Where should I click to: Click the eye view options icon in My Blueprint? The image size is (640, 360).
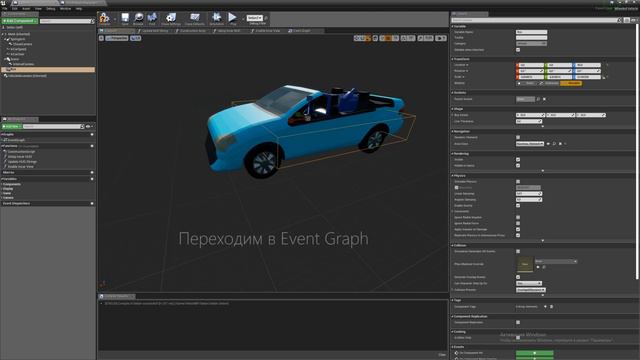pyautogui.click(x=89, y=127)
